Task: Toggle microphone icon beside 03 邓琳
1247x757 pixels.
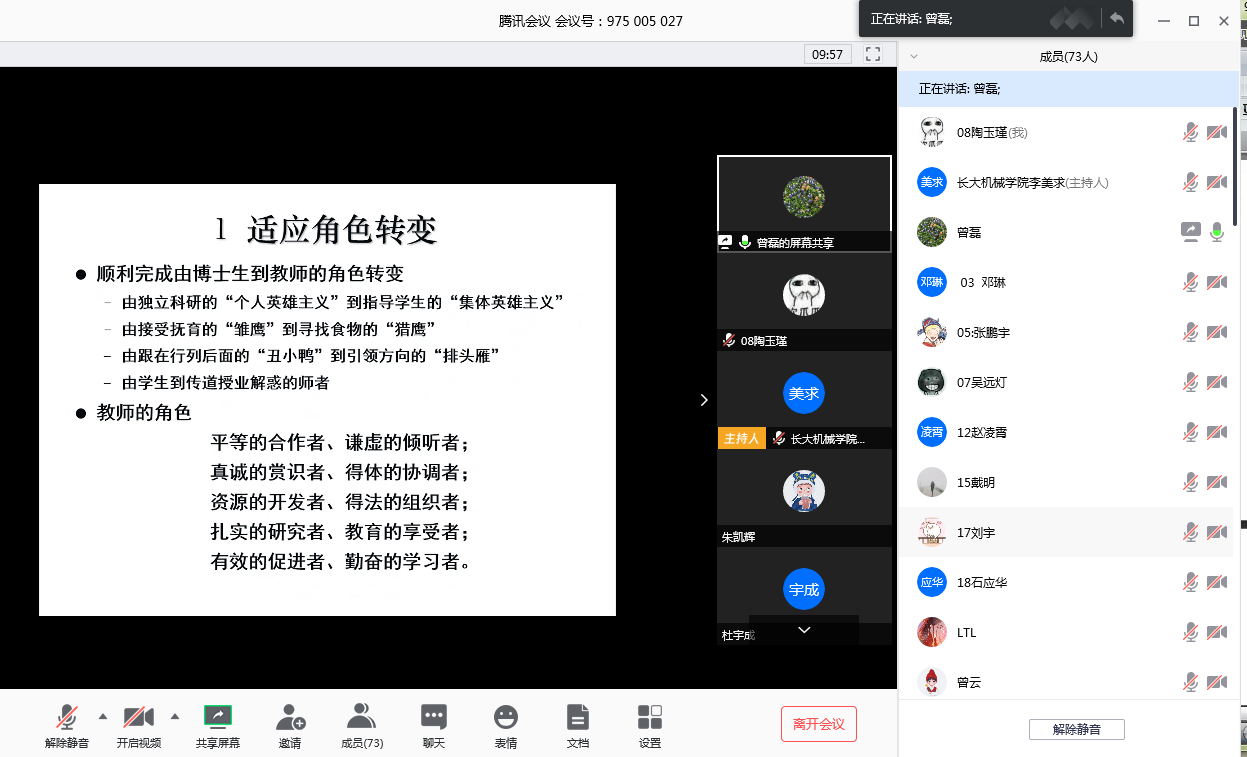Action: pyautogui.click(x=1190, y=282)
